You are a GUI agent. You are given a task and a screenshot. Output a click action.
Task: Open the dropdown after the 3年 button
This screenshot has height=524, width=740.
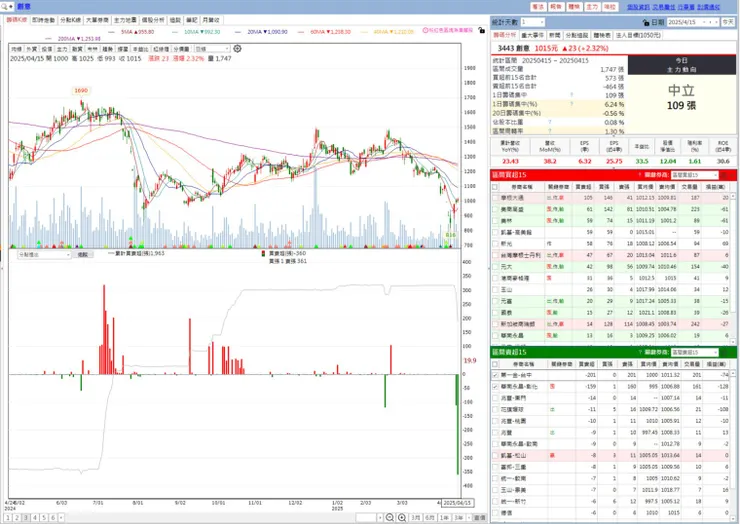pyautogui.click(x=469, y=518)
